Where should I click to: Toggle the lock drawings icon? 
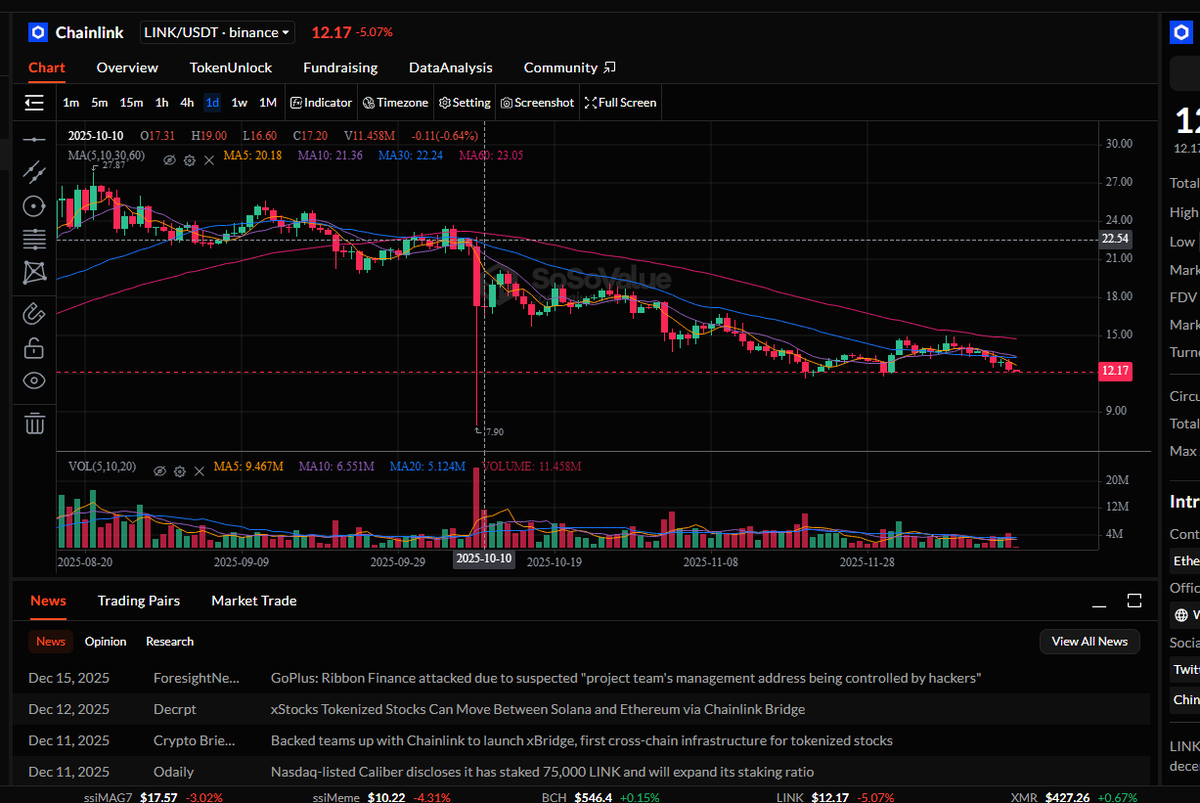34,347
